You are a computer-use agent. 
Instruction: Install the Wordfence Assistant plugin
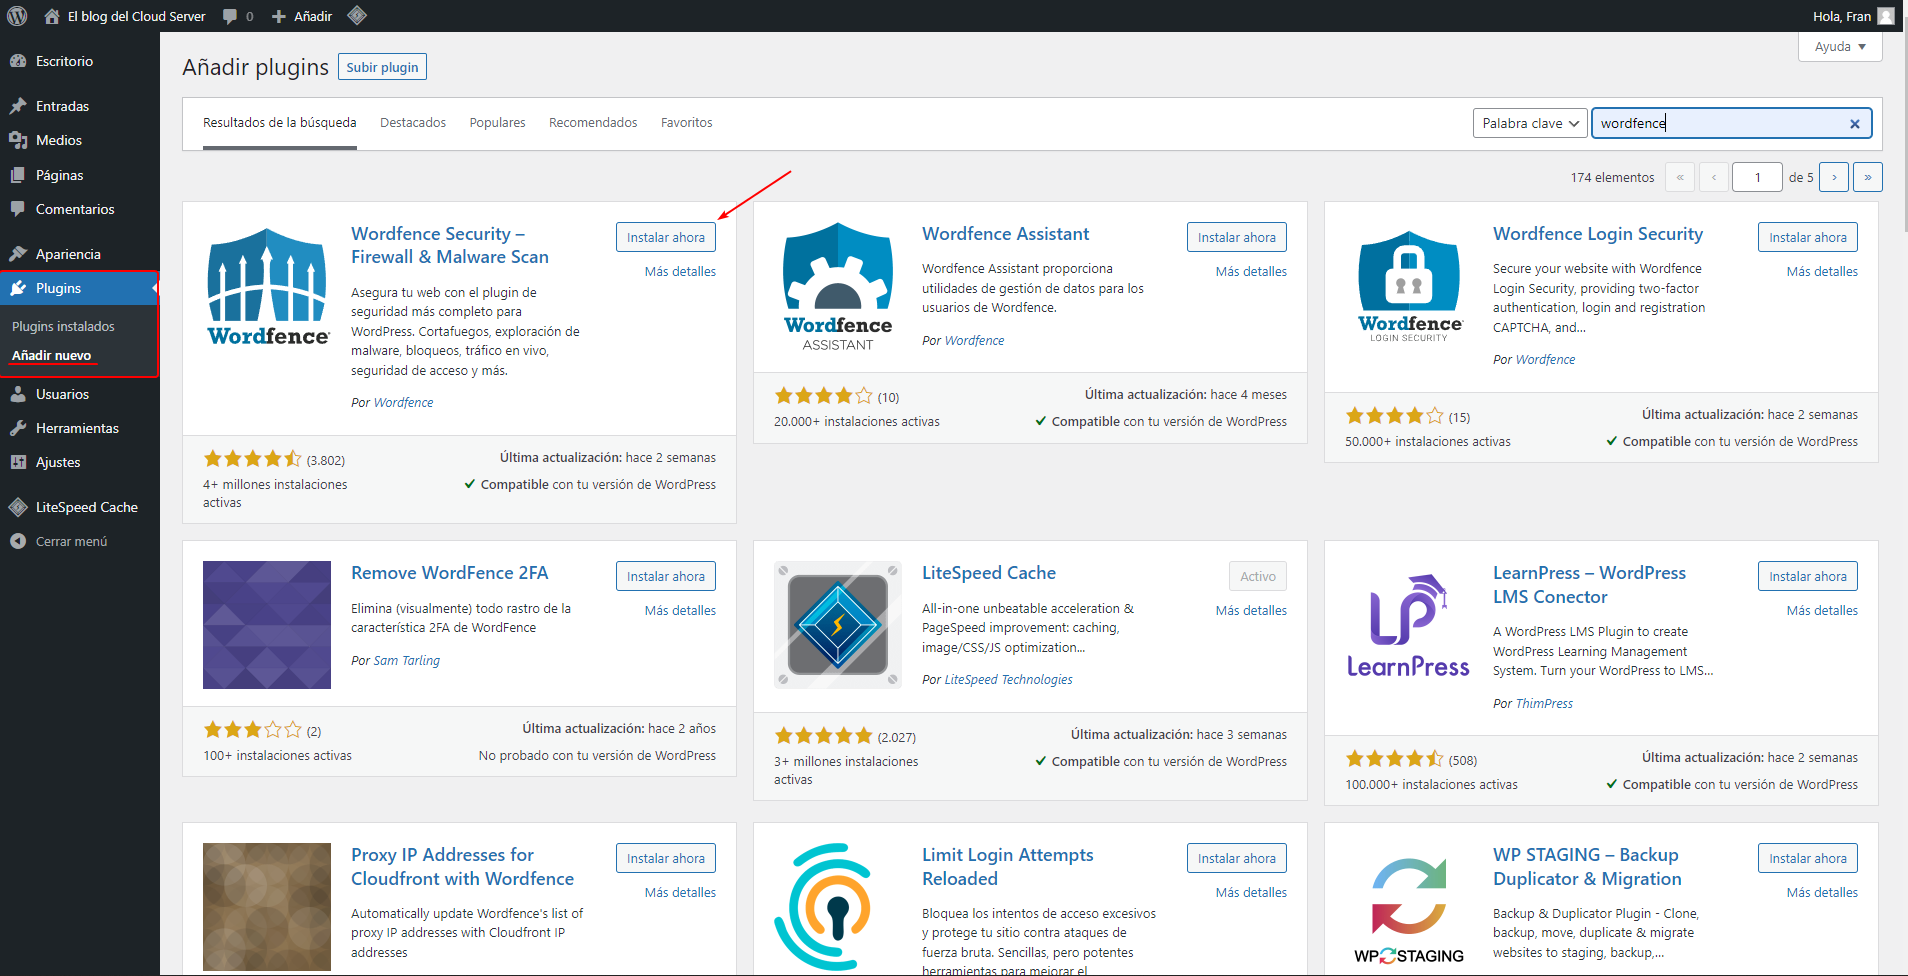coord(1237,237)
